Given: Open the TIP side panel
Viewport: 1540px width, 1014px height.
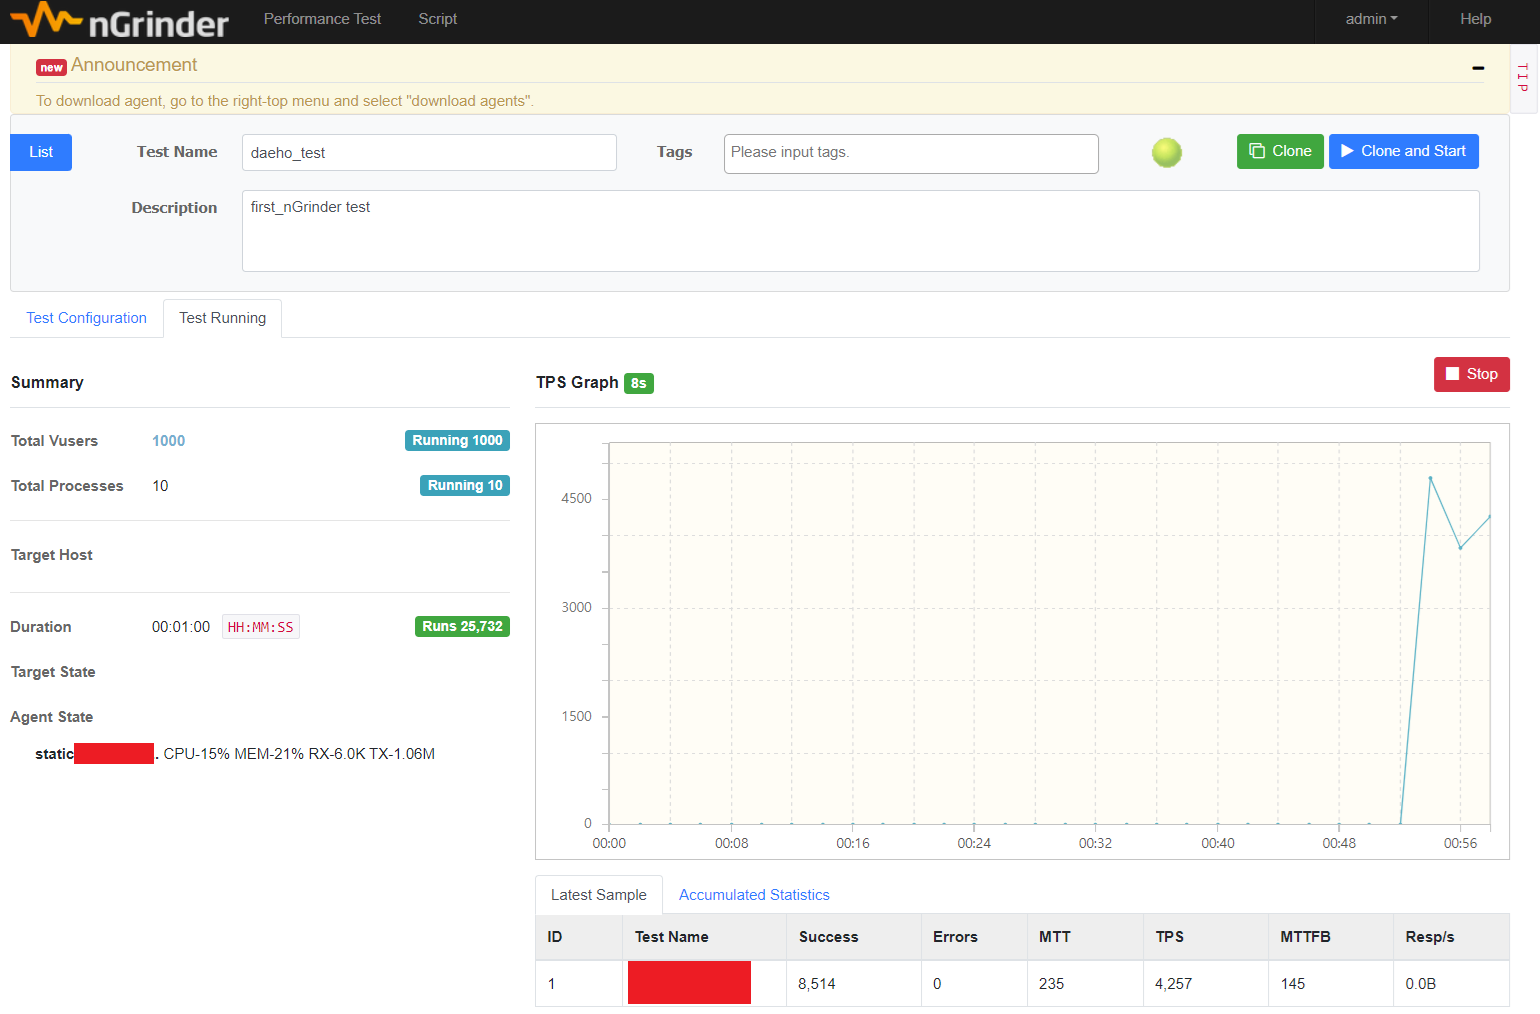Looking at the screenshot, I should pyautogui.click(x=1523, y=79).
